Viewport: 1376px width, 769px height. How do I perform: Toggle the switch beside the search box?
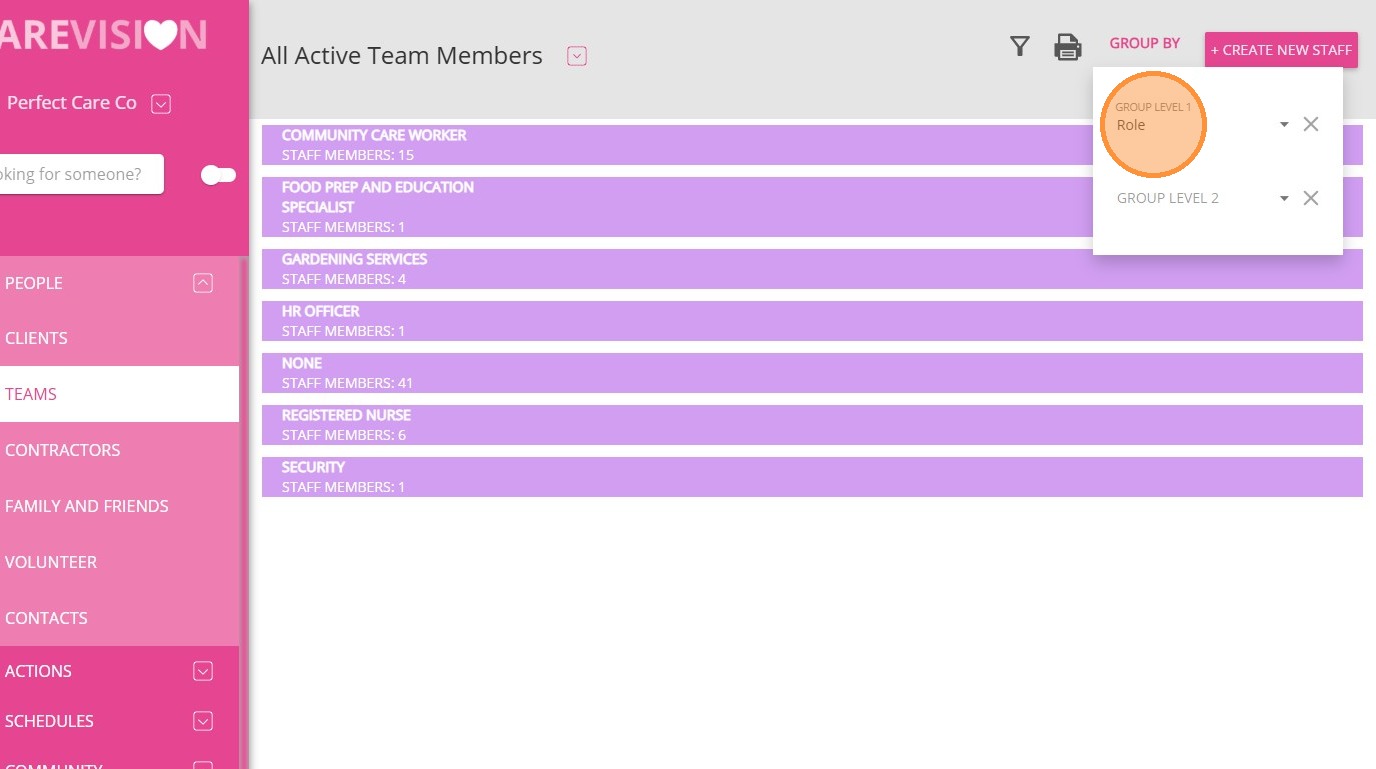pos(218,175)
